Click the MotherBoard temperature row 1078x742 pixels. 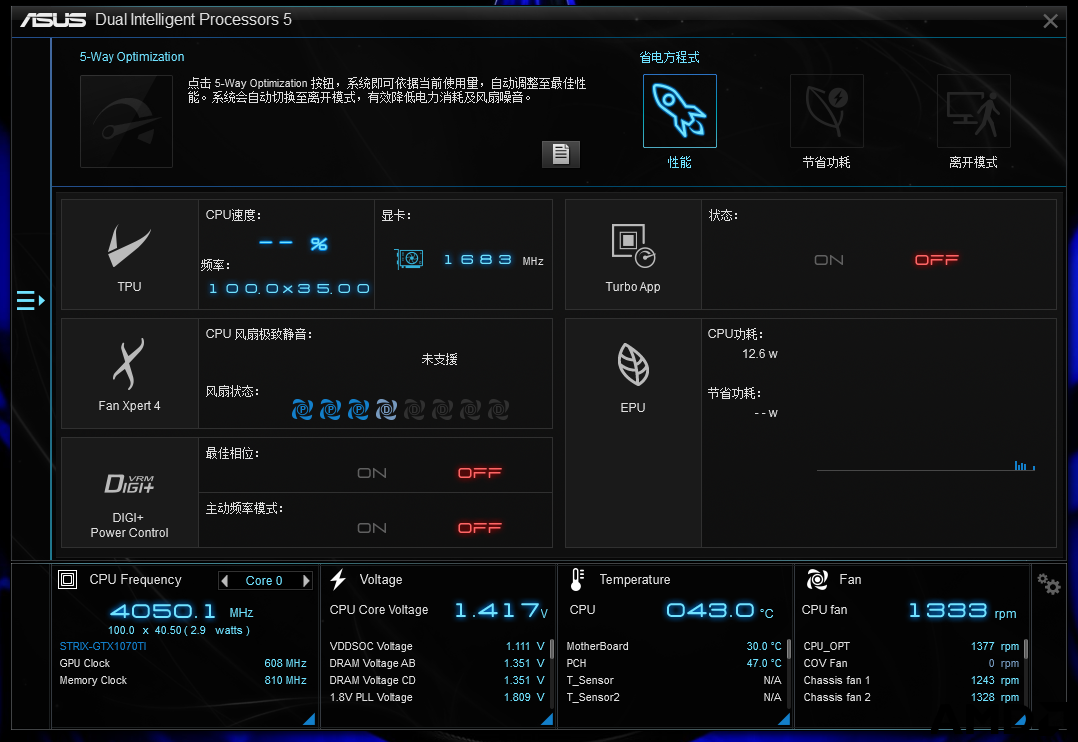click(x=674, y=646)
